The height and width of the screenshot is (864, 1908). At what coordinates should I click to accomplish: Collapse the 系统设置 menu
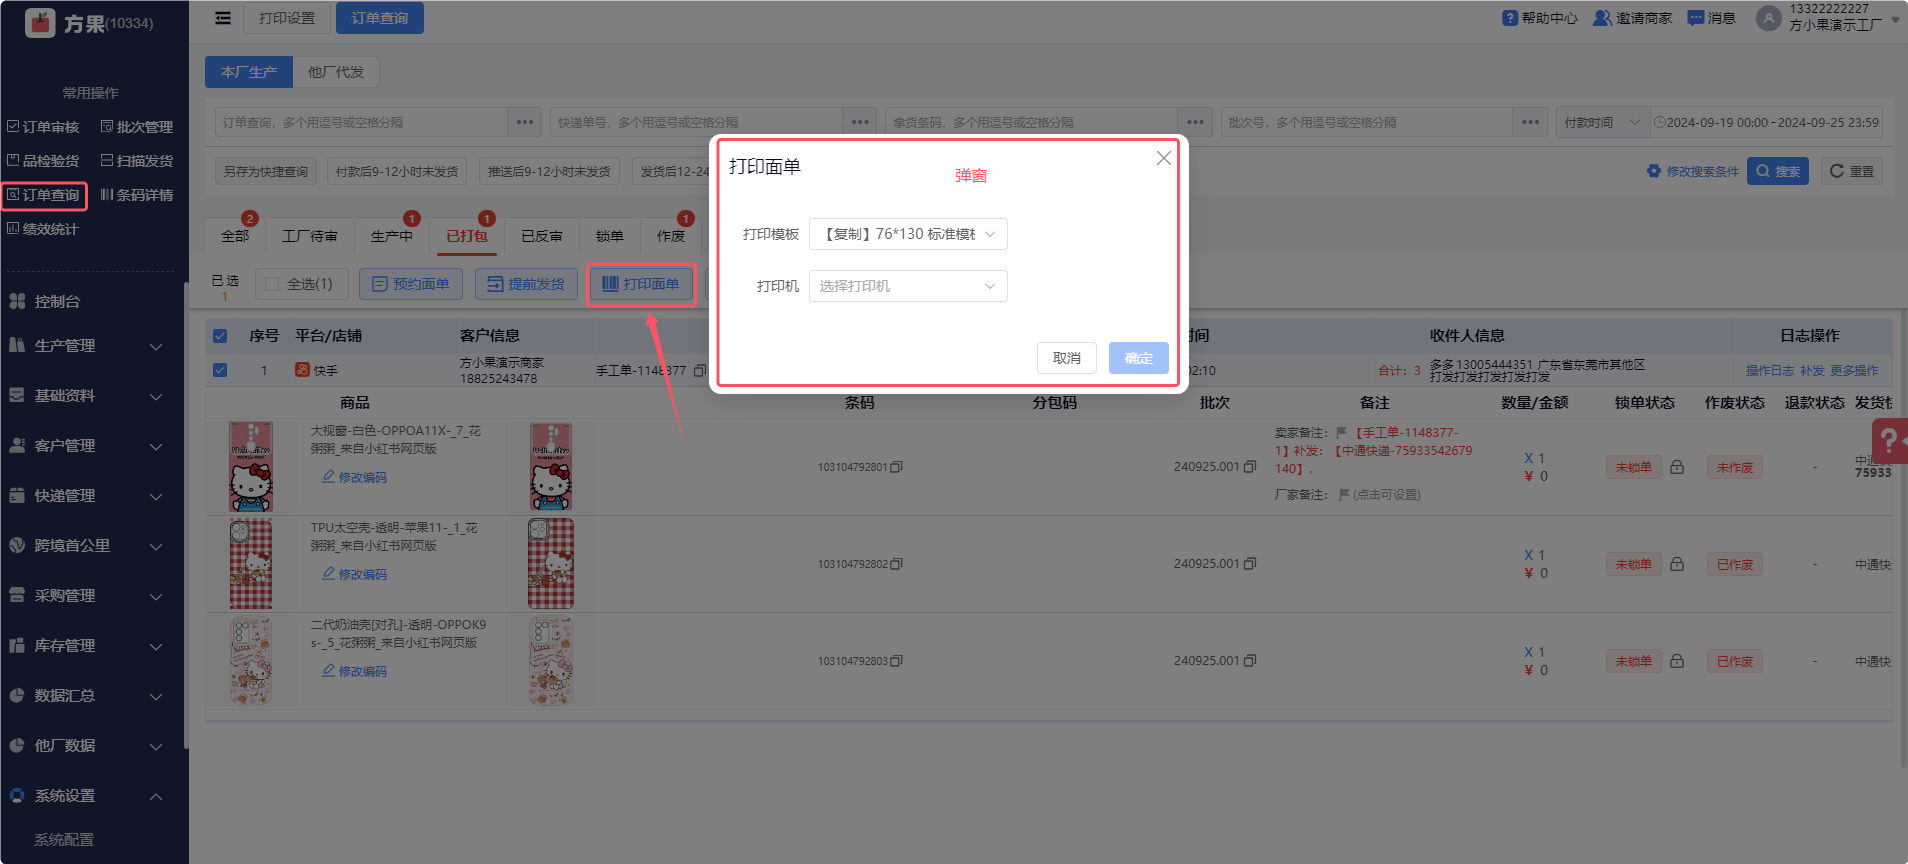pos(85,796)
